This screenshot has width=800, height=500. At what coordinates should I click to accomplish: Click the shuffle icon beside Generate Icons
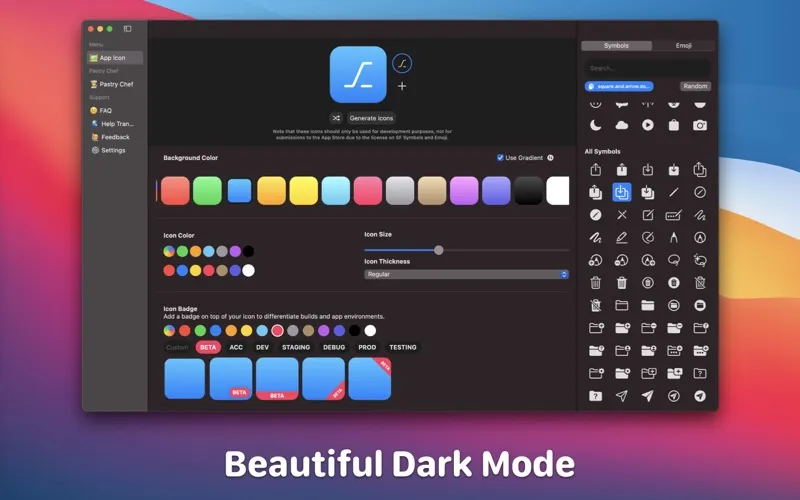pos(336,118)
